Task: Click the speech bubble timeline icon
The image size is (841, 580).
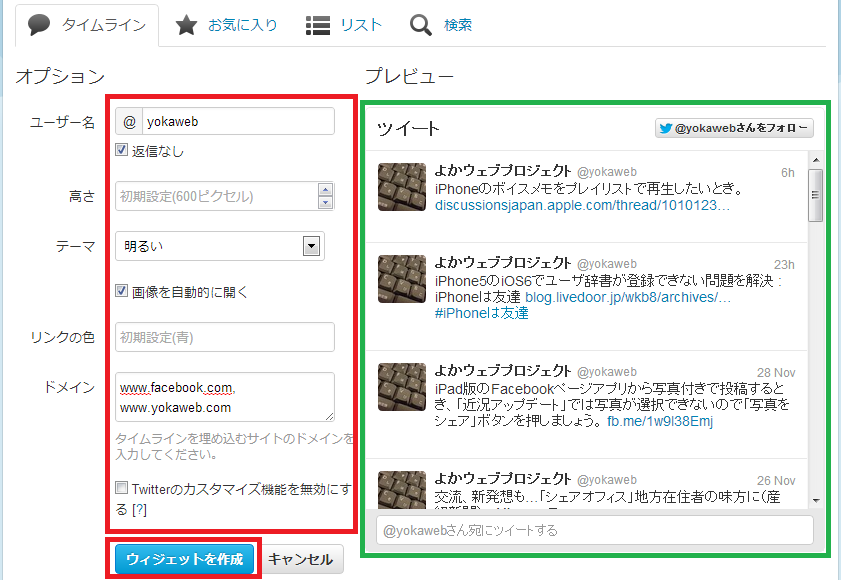Action: [x=39, y=25]
